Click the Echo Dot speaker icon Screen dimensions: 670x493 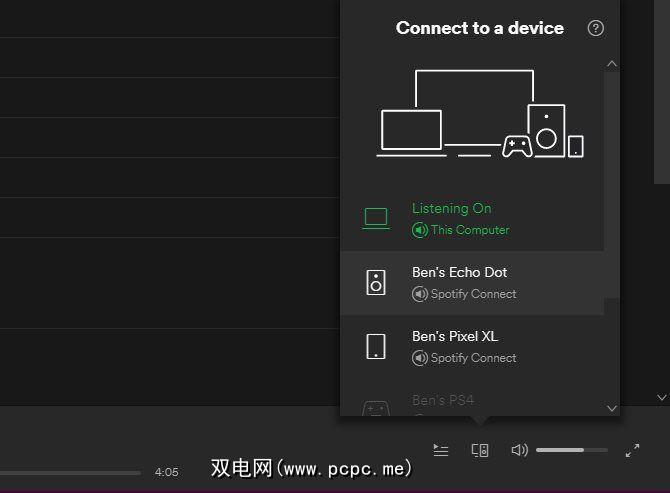coord(376,283)
